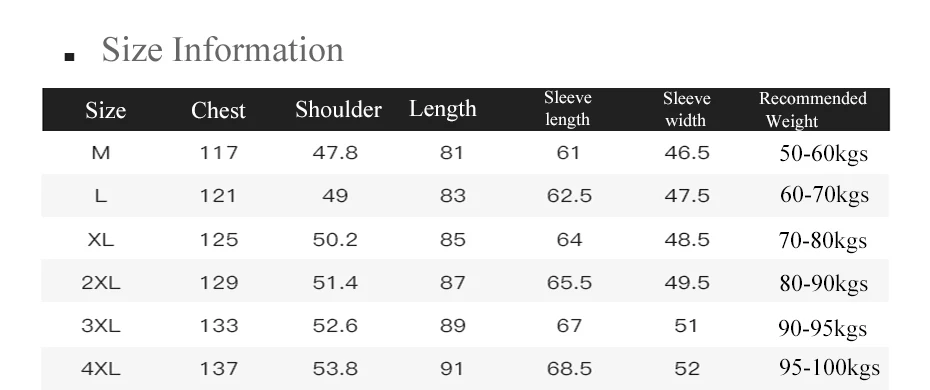Click the 60-70kgs recommended weight

(x=824, y=195)
